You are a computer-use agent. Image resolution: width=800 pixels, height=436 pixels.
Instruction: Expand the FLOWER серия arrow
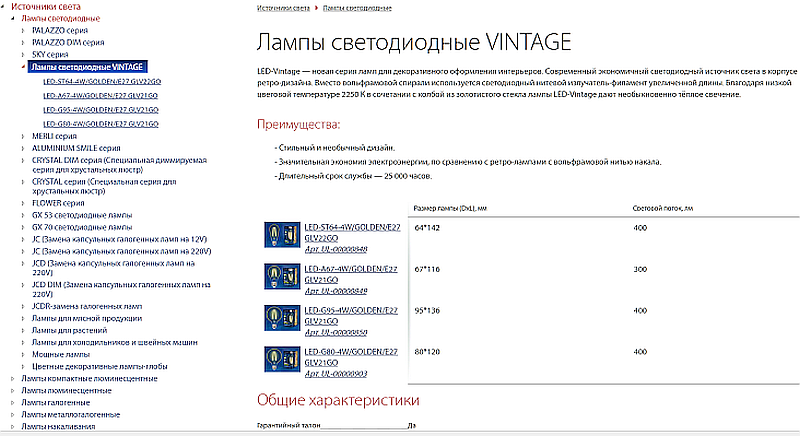pos(23,203)
